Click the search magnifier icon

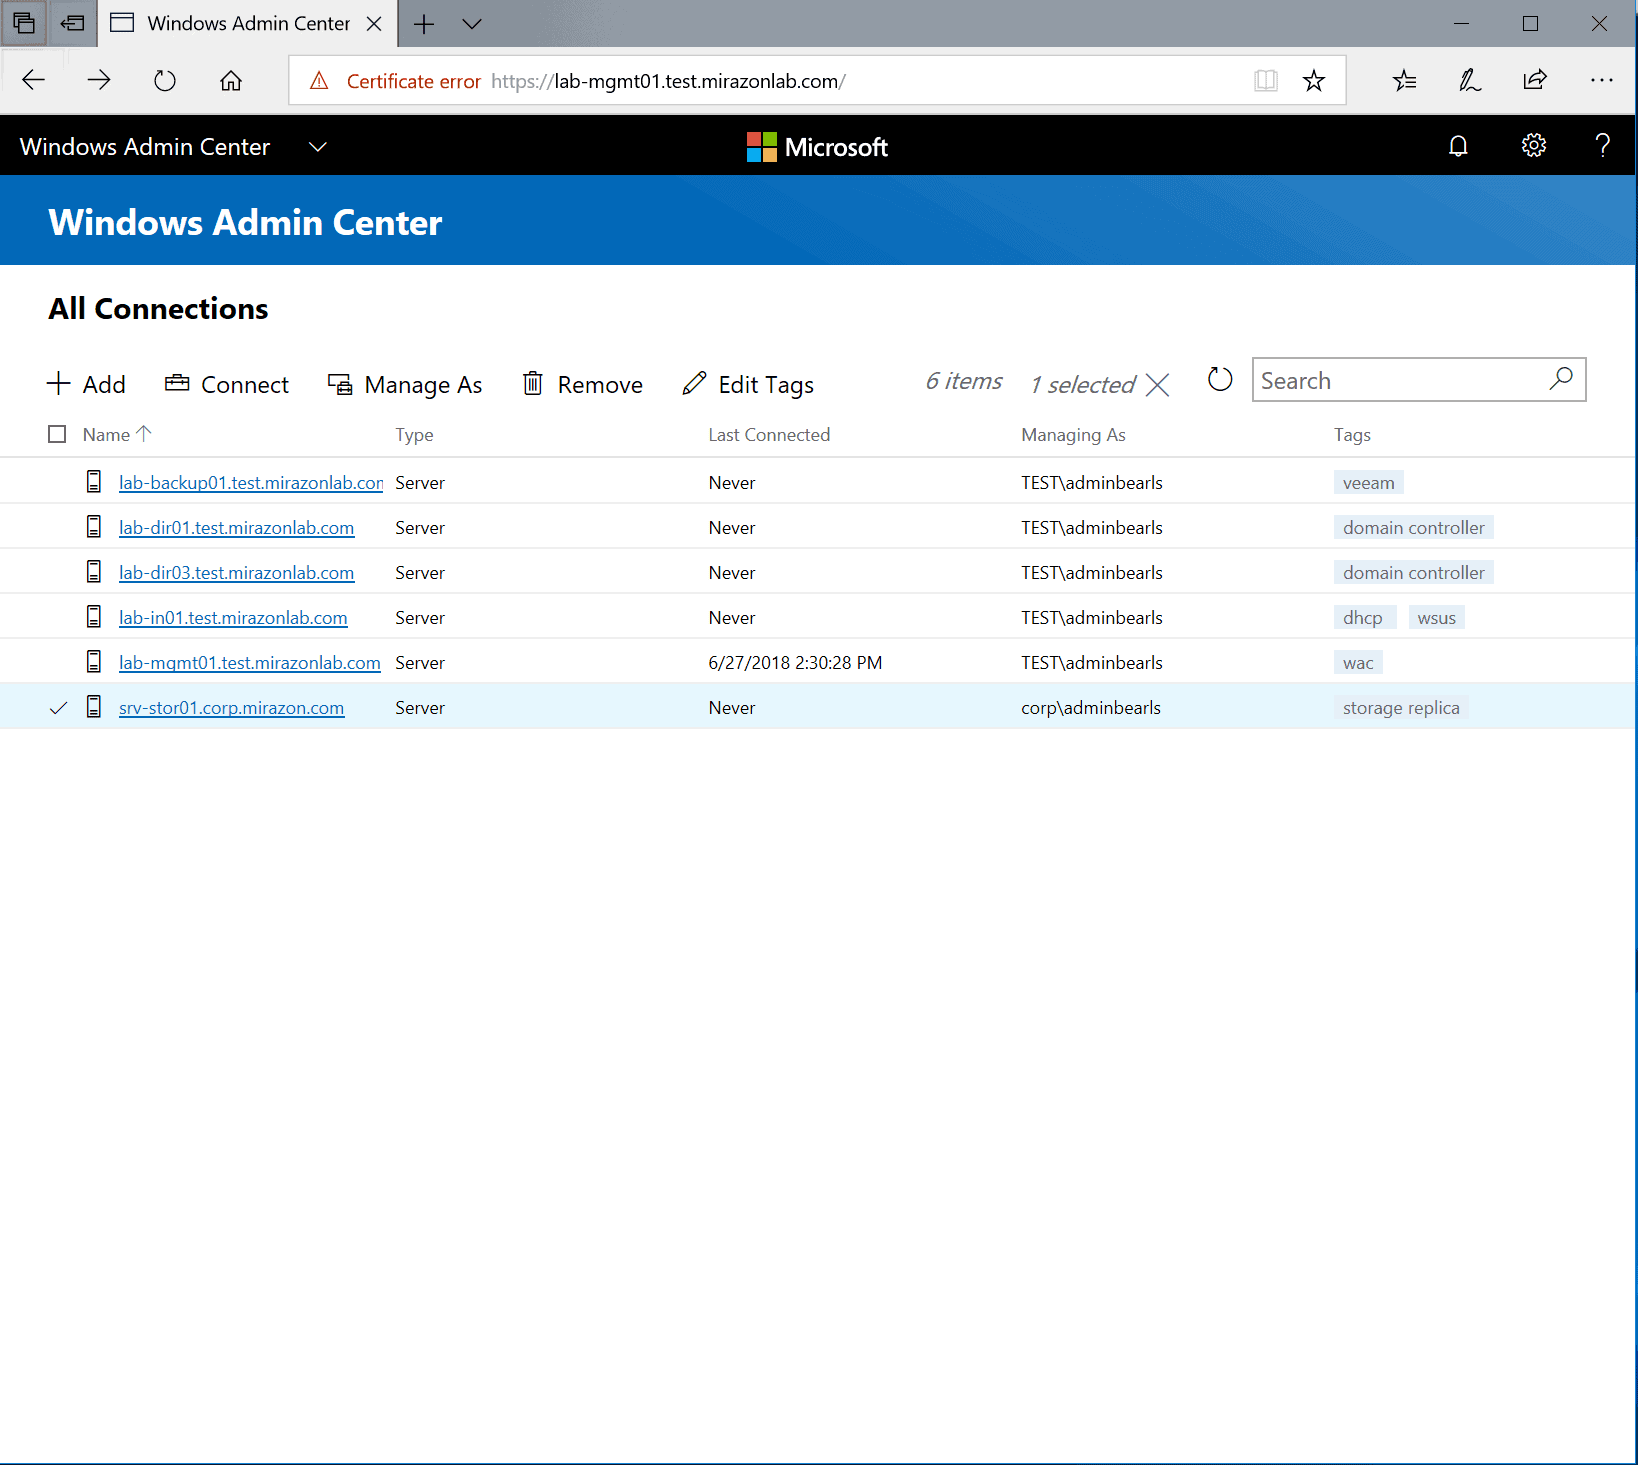click(1560, 379)
